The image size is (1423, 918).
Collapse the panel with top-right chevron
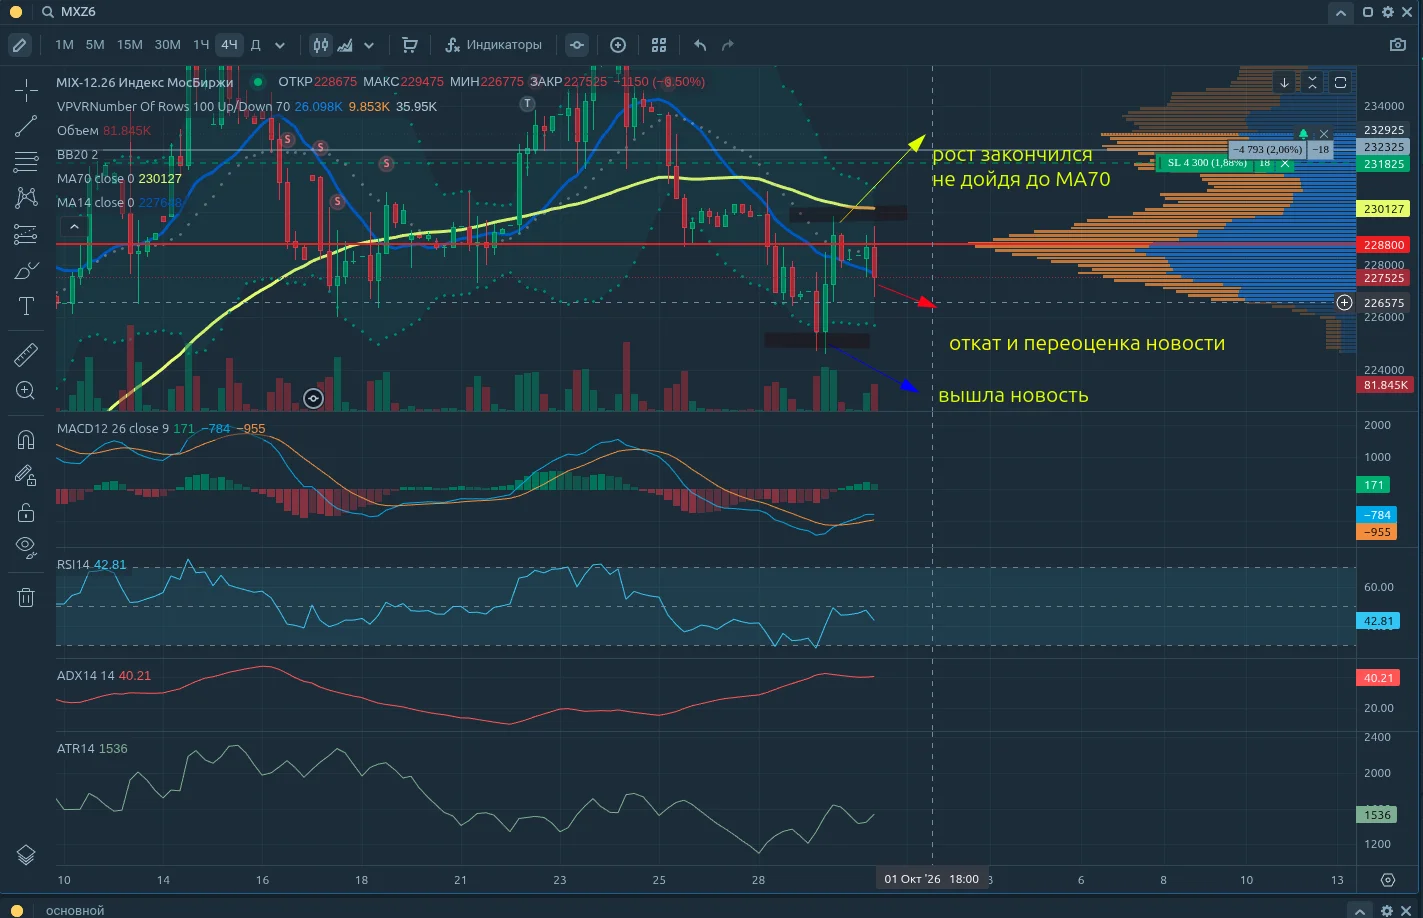[x=1341, y=13]
